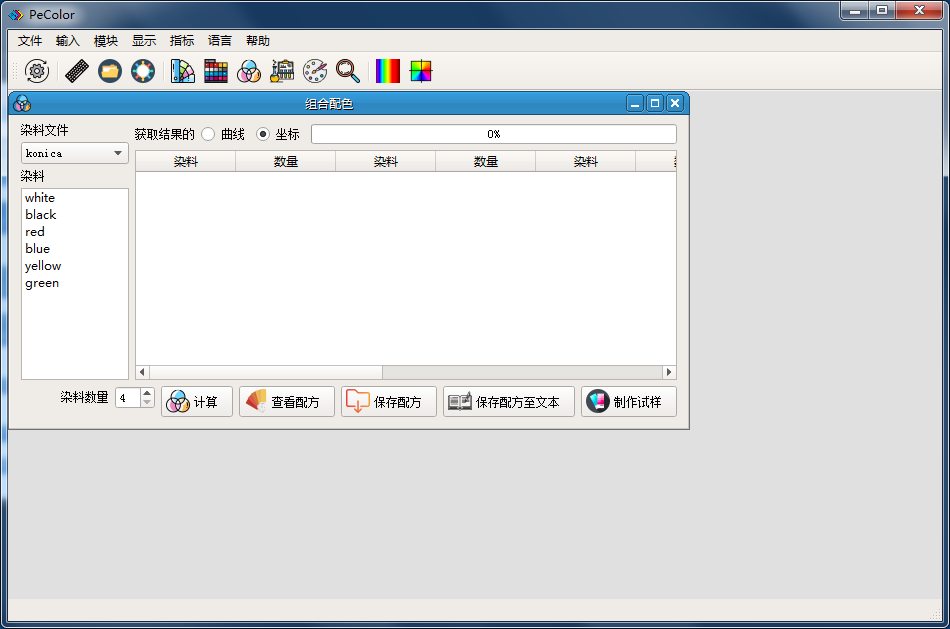This screenshot has height=629, width=950.
Task: Select the color palette grid icon
Action: pos(216,71)
